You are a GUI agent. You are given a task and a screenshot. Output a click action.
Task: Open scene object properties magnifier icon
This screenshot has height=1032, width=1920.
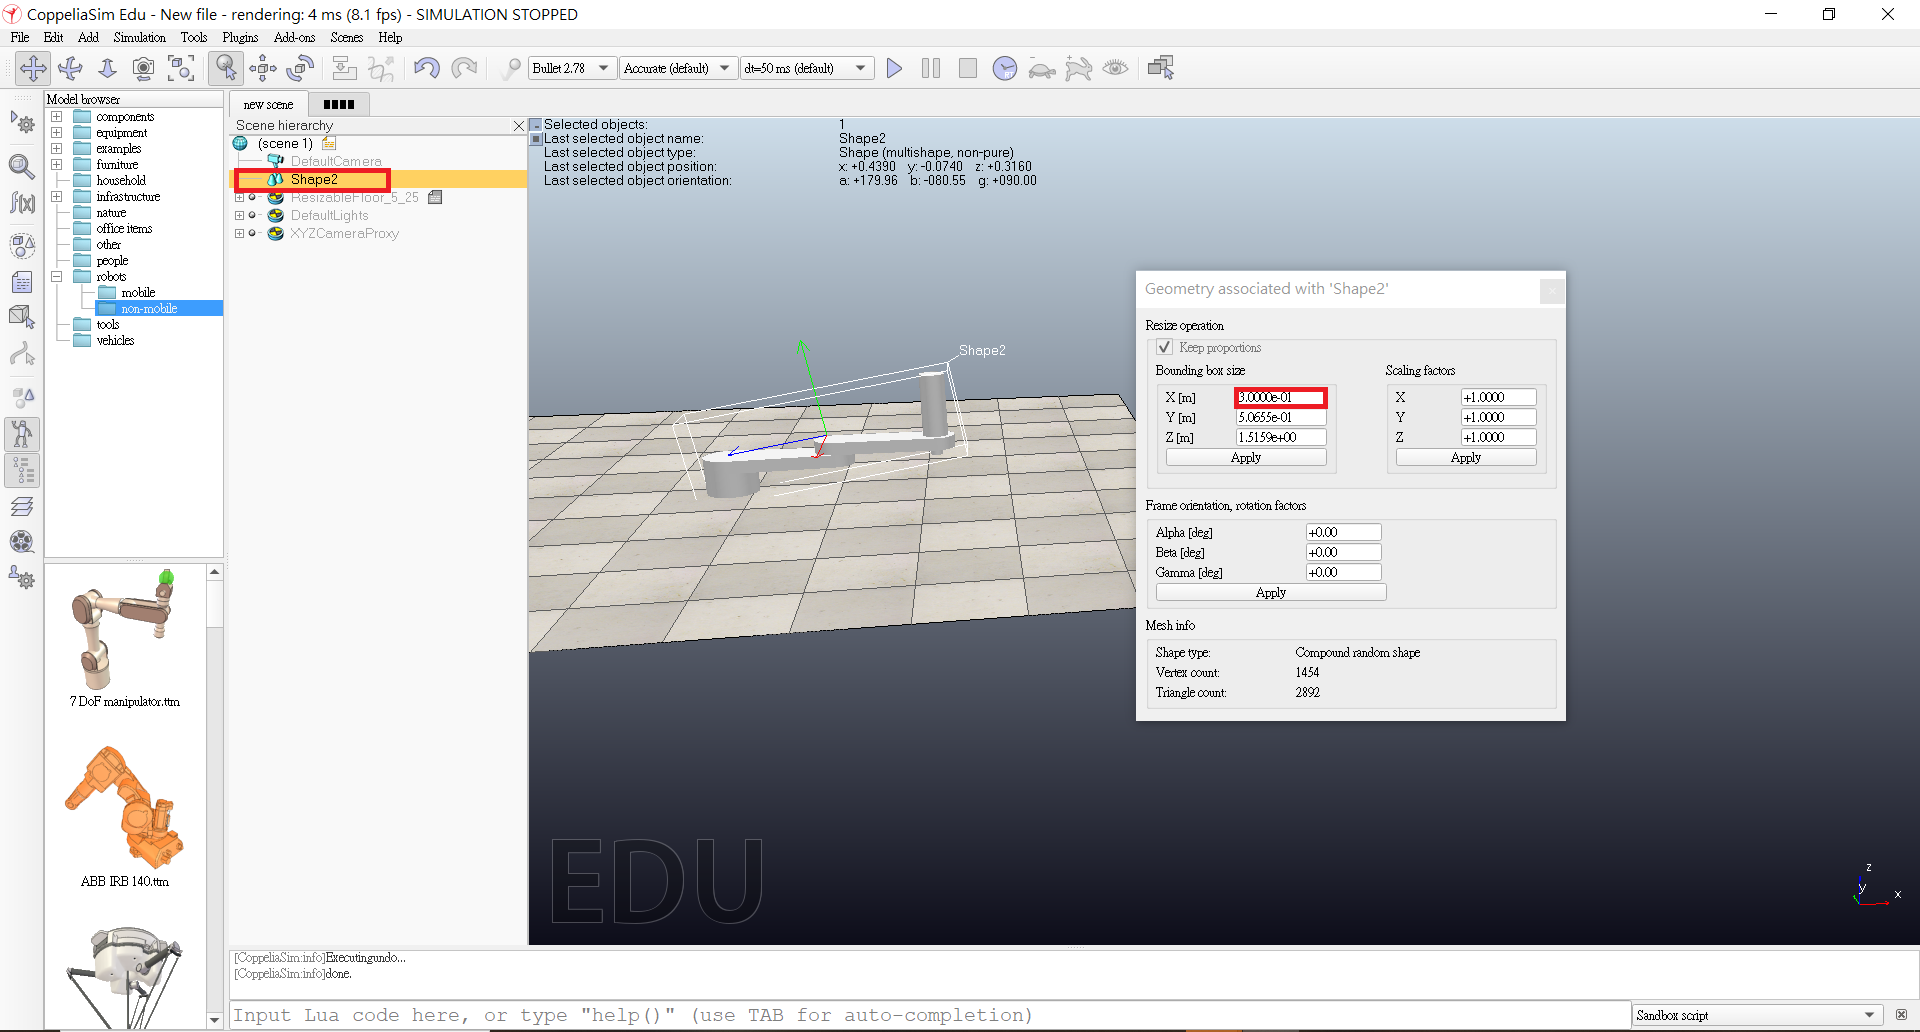click(x=22, y=166)
